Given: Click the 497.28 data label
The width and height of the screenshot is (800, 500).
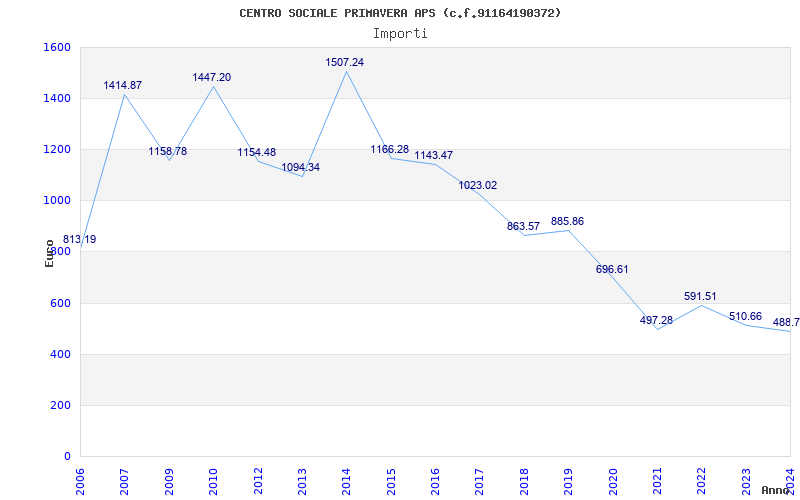Looking at the screenshot, I should tap(656, 321).
